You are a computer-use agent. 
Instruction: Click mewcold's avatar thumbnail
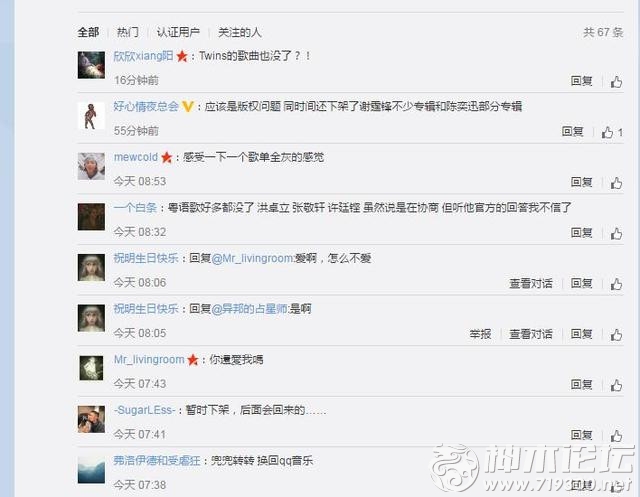tap(91, 166)
